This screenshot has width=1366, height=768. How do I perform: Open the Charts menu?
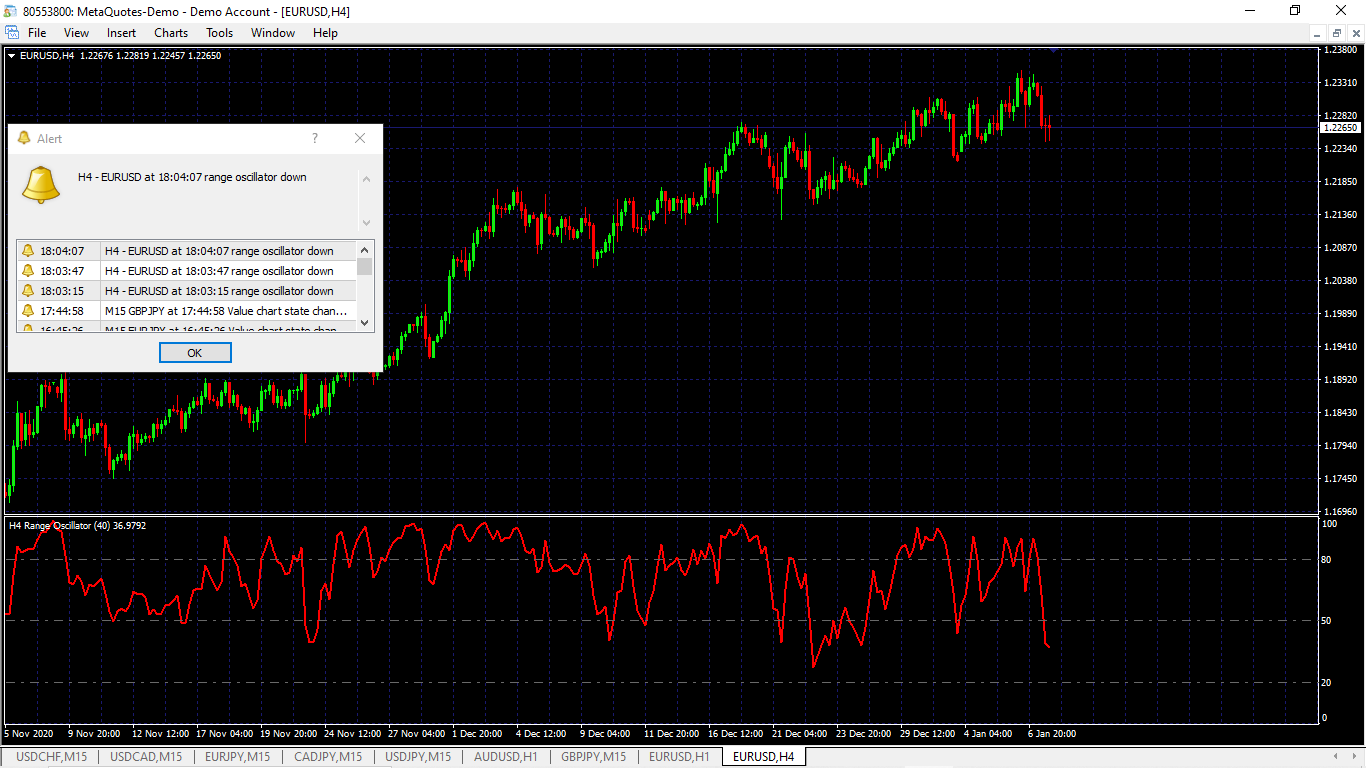click(171, 33)
